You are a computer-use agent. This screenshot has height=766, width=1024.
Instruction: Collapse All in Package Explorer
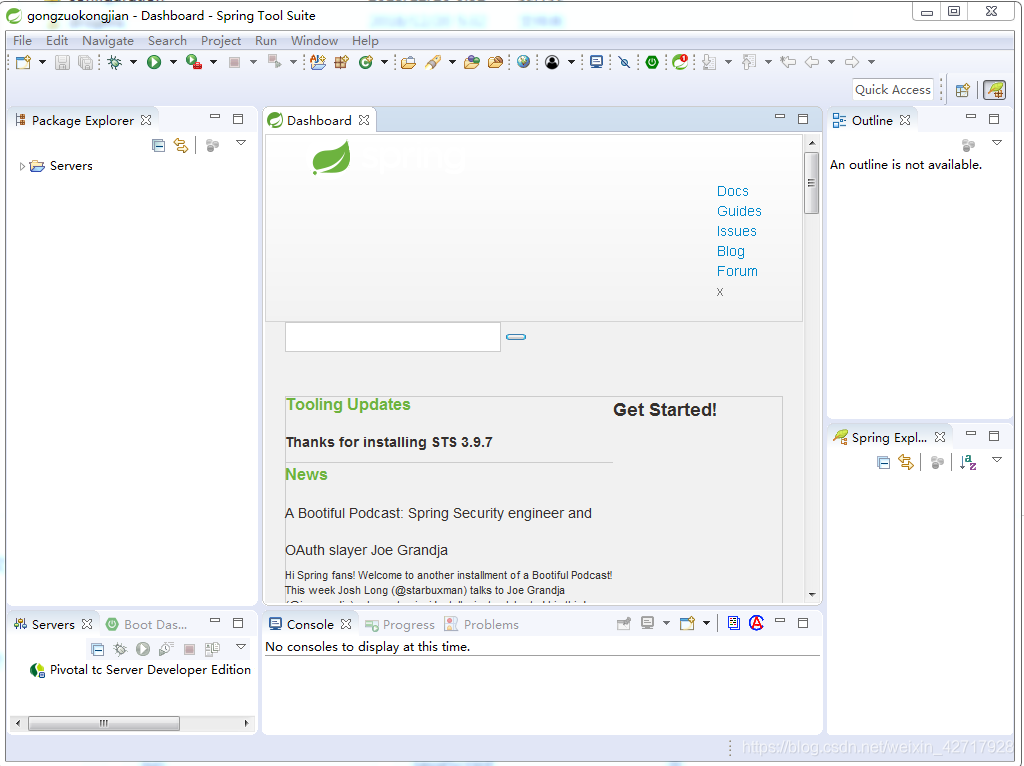click(x=158, y=145)
